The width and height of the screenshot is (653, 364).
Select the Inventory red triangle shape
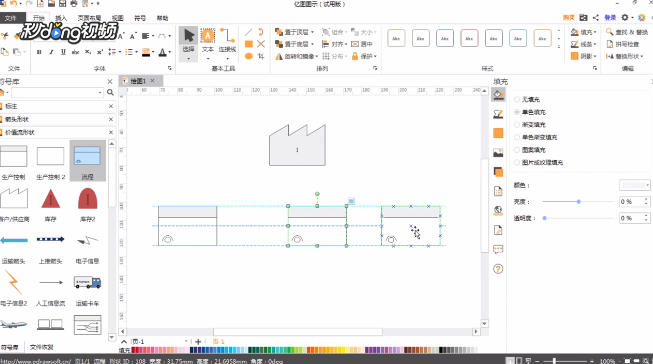[51, 199]
